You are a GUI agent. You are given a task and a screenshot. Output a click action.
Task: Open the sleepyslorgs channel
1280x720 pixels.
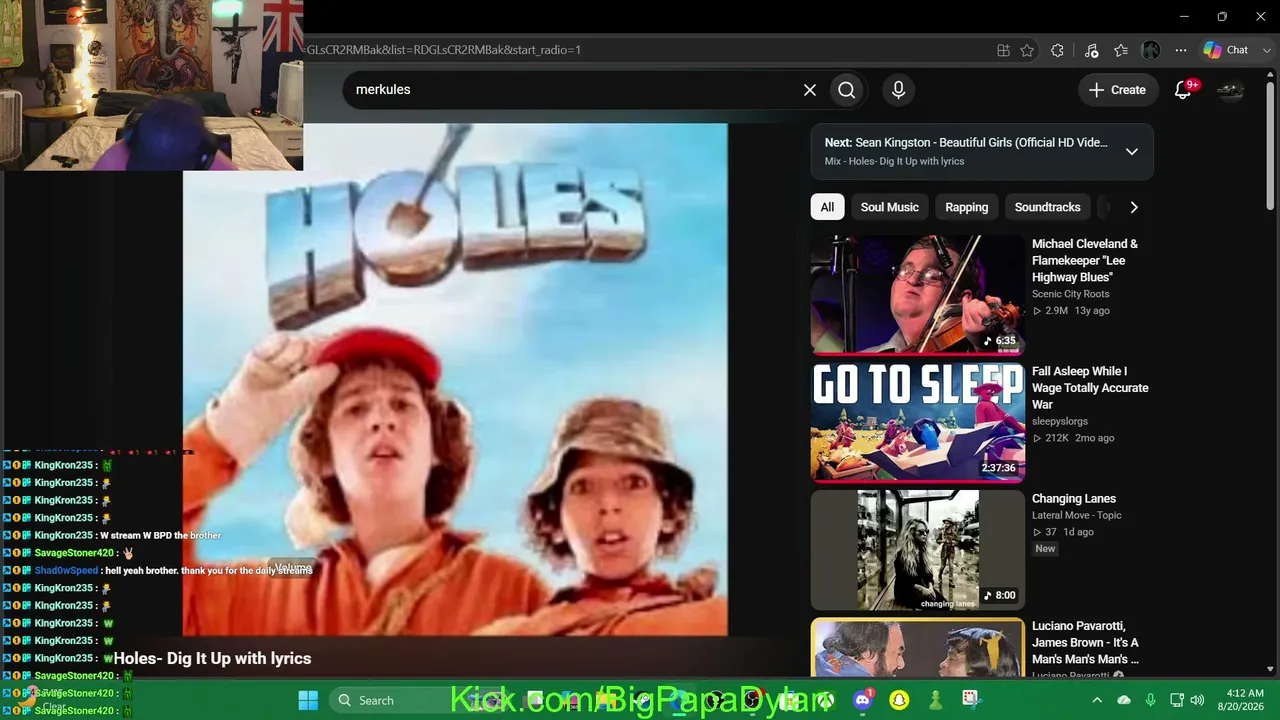click(1060, 421)
